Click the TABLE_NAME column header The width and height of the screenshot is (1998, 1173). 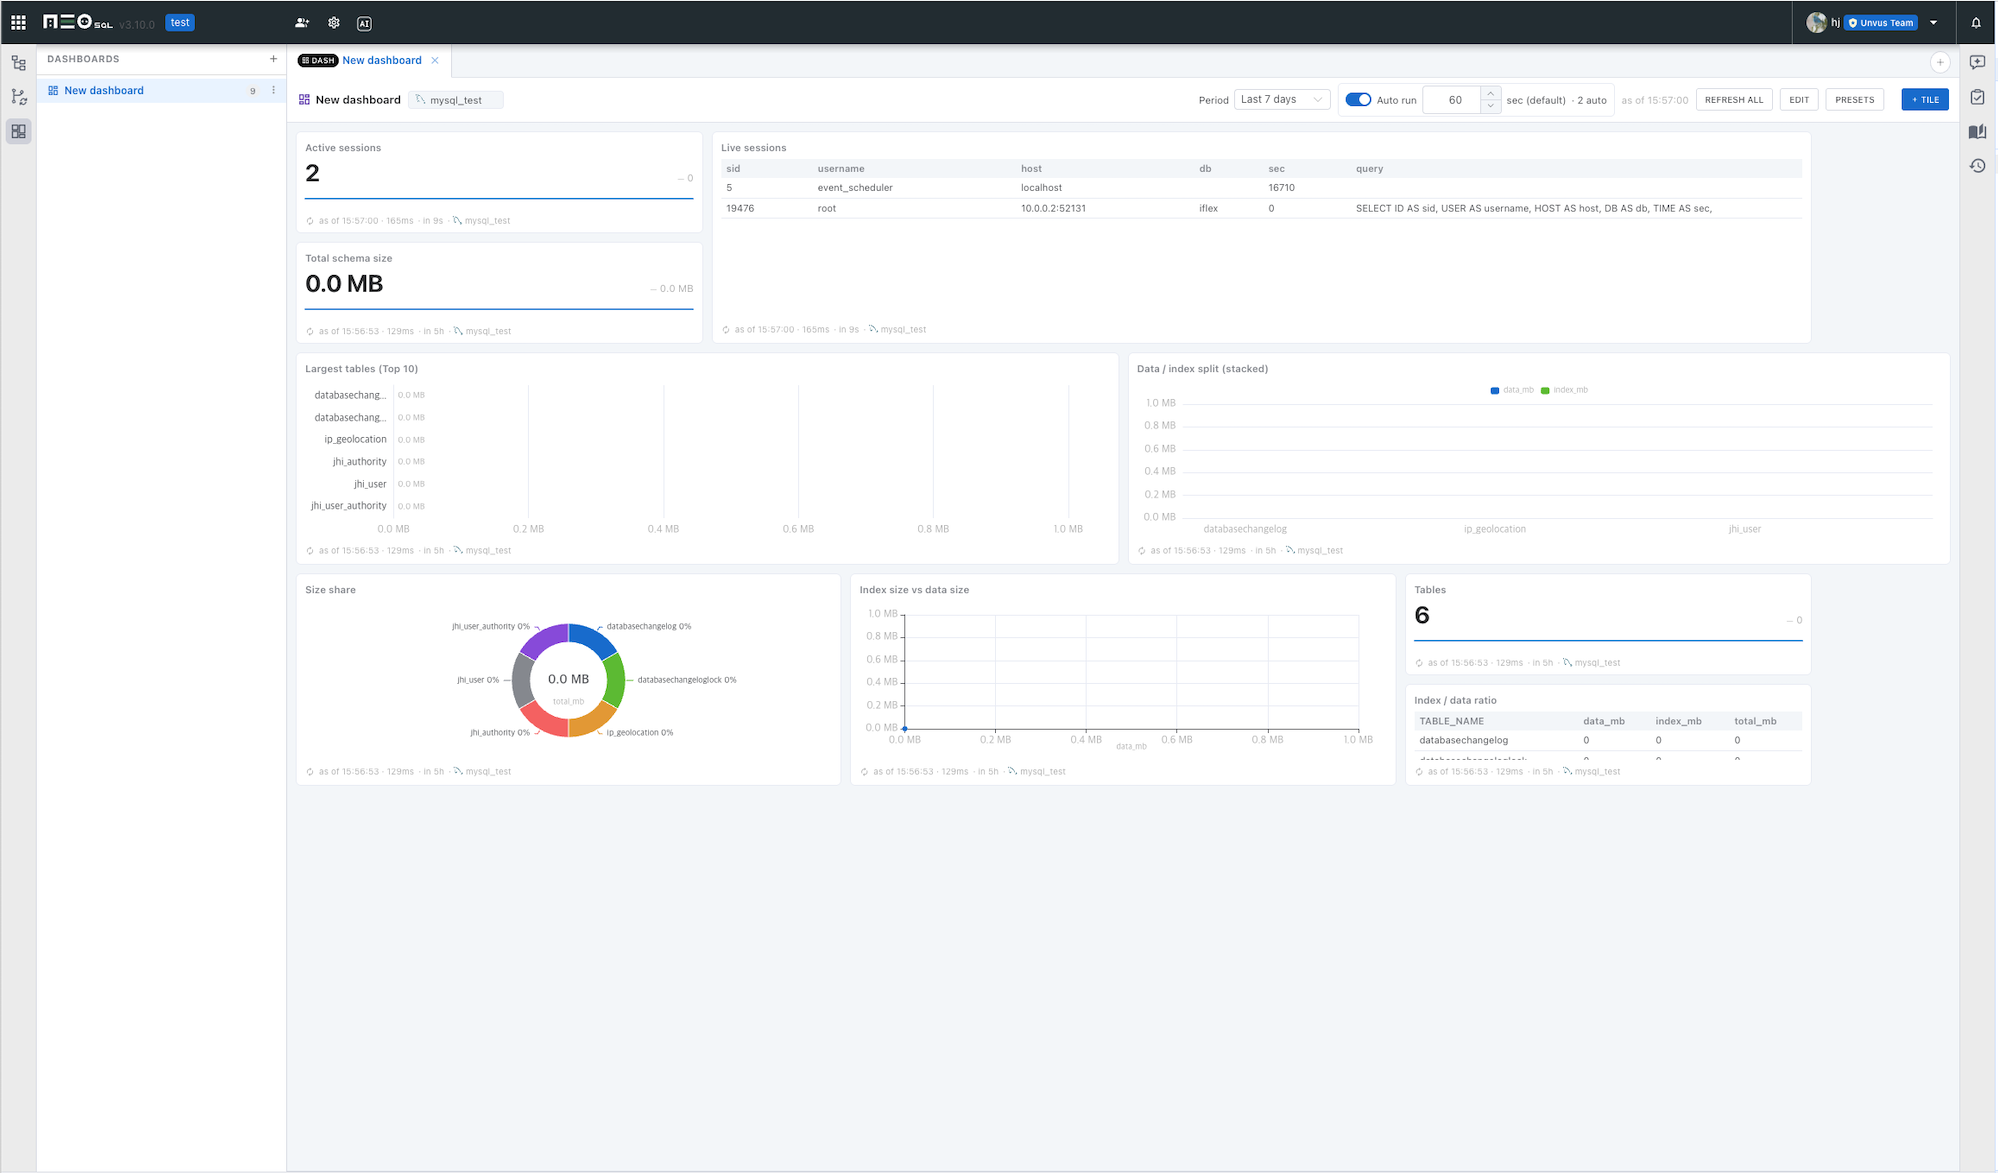(x=1451, y=721)
